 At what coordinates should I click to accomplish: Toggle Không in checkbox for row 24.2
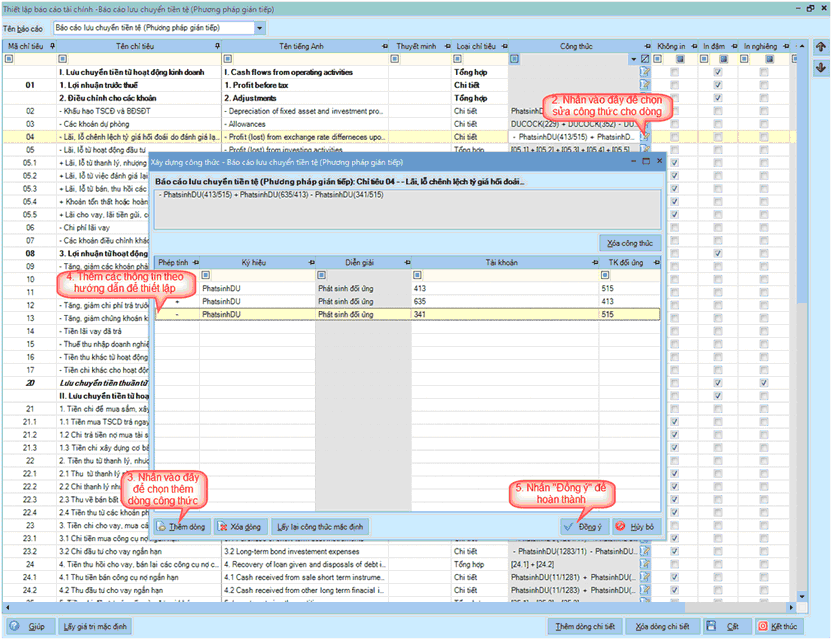[x=674, y=590]
